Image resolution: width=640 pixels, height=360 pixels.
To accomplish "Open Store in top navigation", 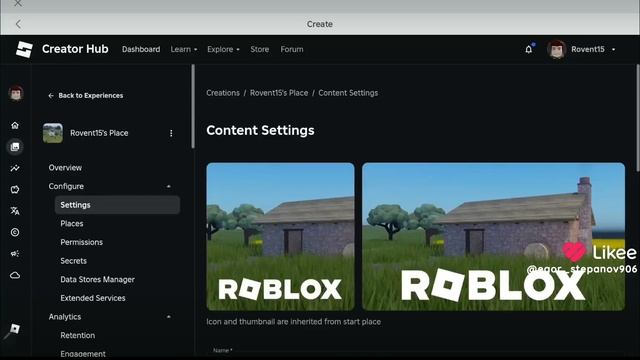I will [260, 49].
